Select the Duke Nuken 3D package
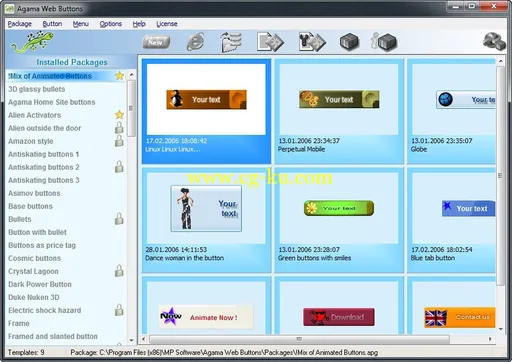The height and width of the screenshot is (362, 512). (66, 297)
